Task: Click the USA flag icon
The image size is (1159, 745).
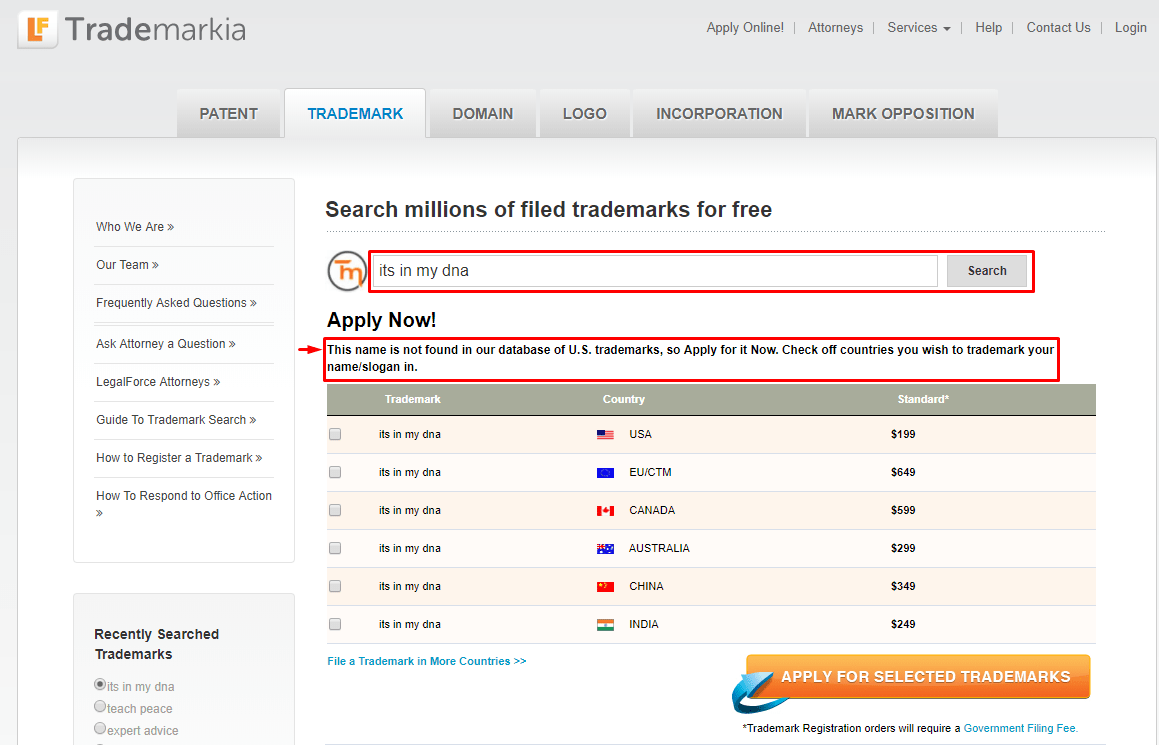Action: [605, 435]
